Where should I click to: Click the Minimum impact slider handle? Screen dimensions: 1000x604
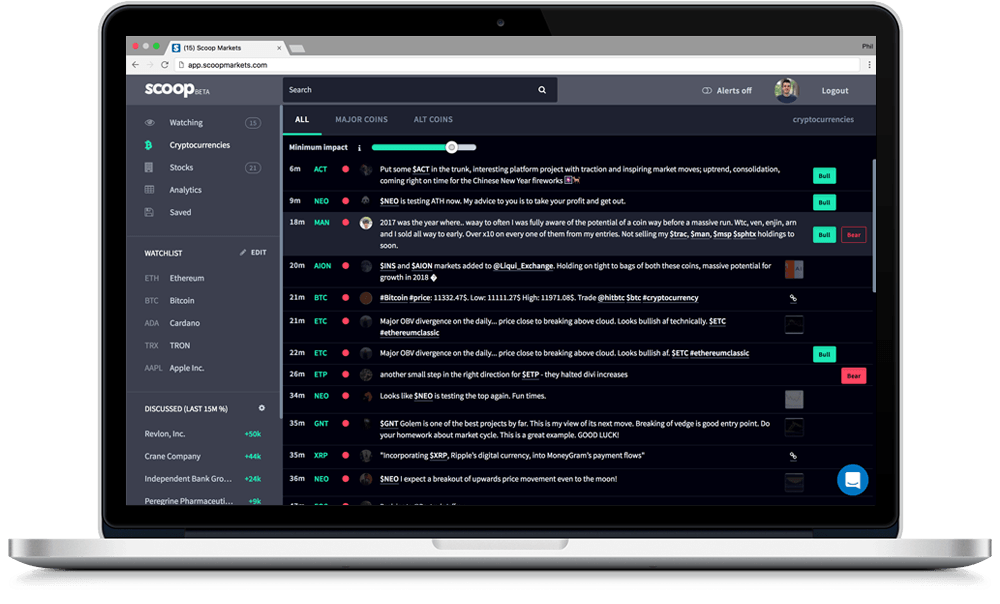(452, 147)
